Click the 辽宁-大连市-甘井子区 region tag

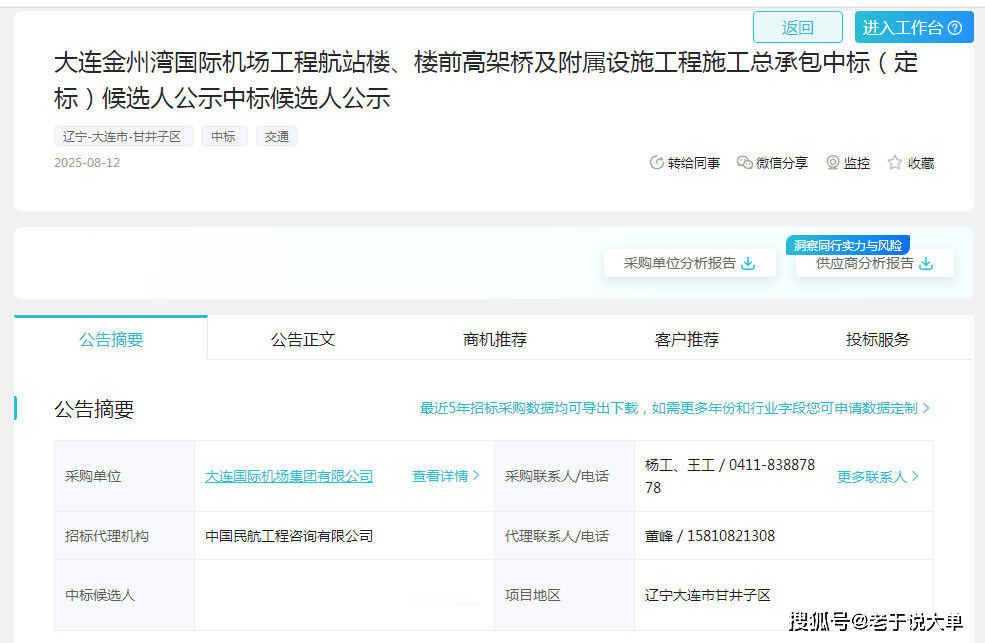pyautogui.click(x=122, y=137)
